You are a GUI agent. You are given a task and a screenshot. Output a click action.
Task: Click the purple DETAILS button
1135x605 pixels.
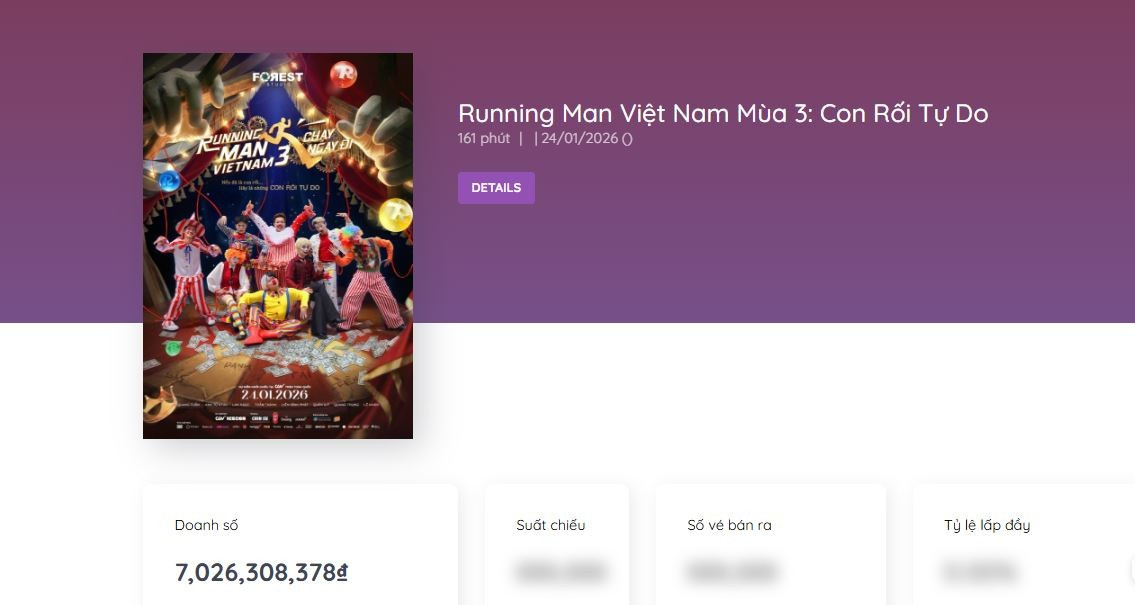tap(496, 187)
